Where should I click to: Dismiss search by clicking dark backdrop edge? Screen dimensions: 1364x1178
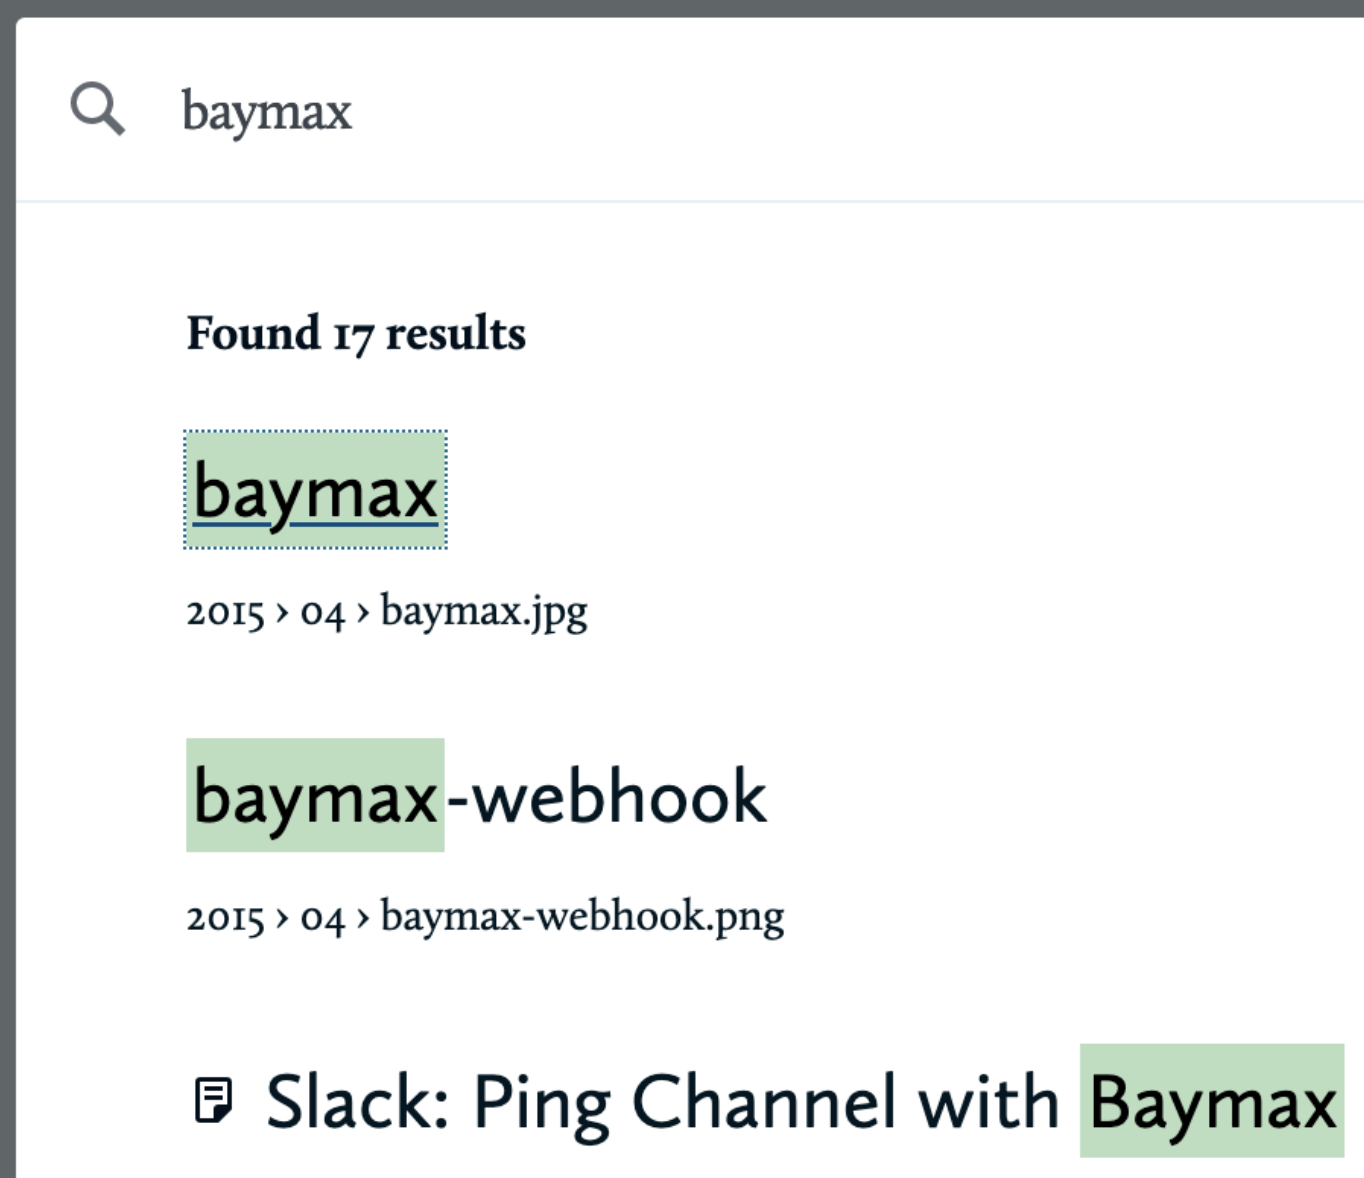(x=7, y=600)
